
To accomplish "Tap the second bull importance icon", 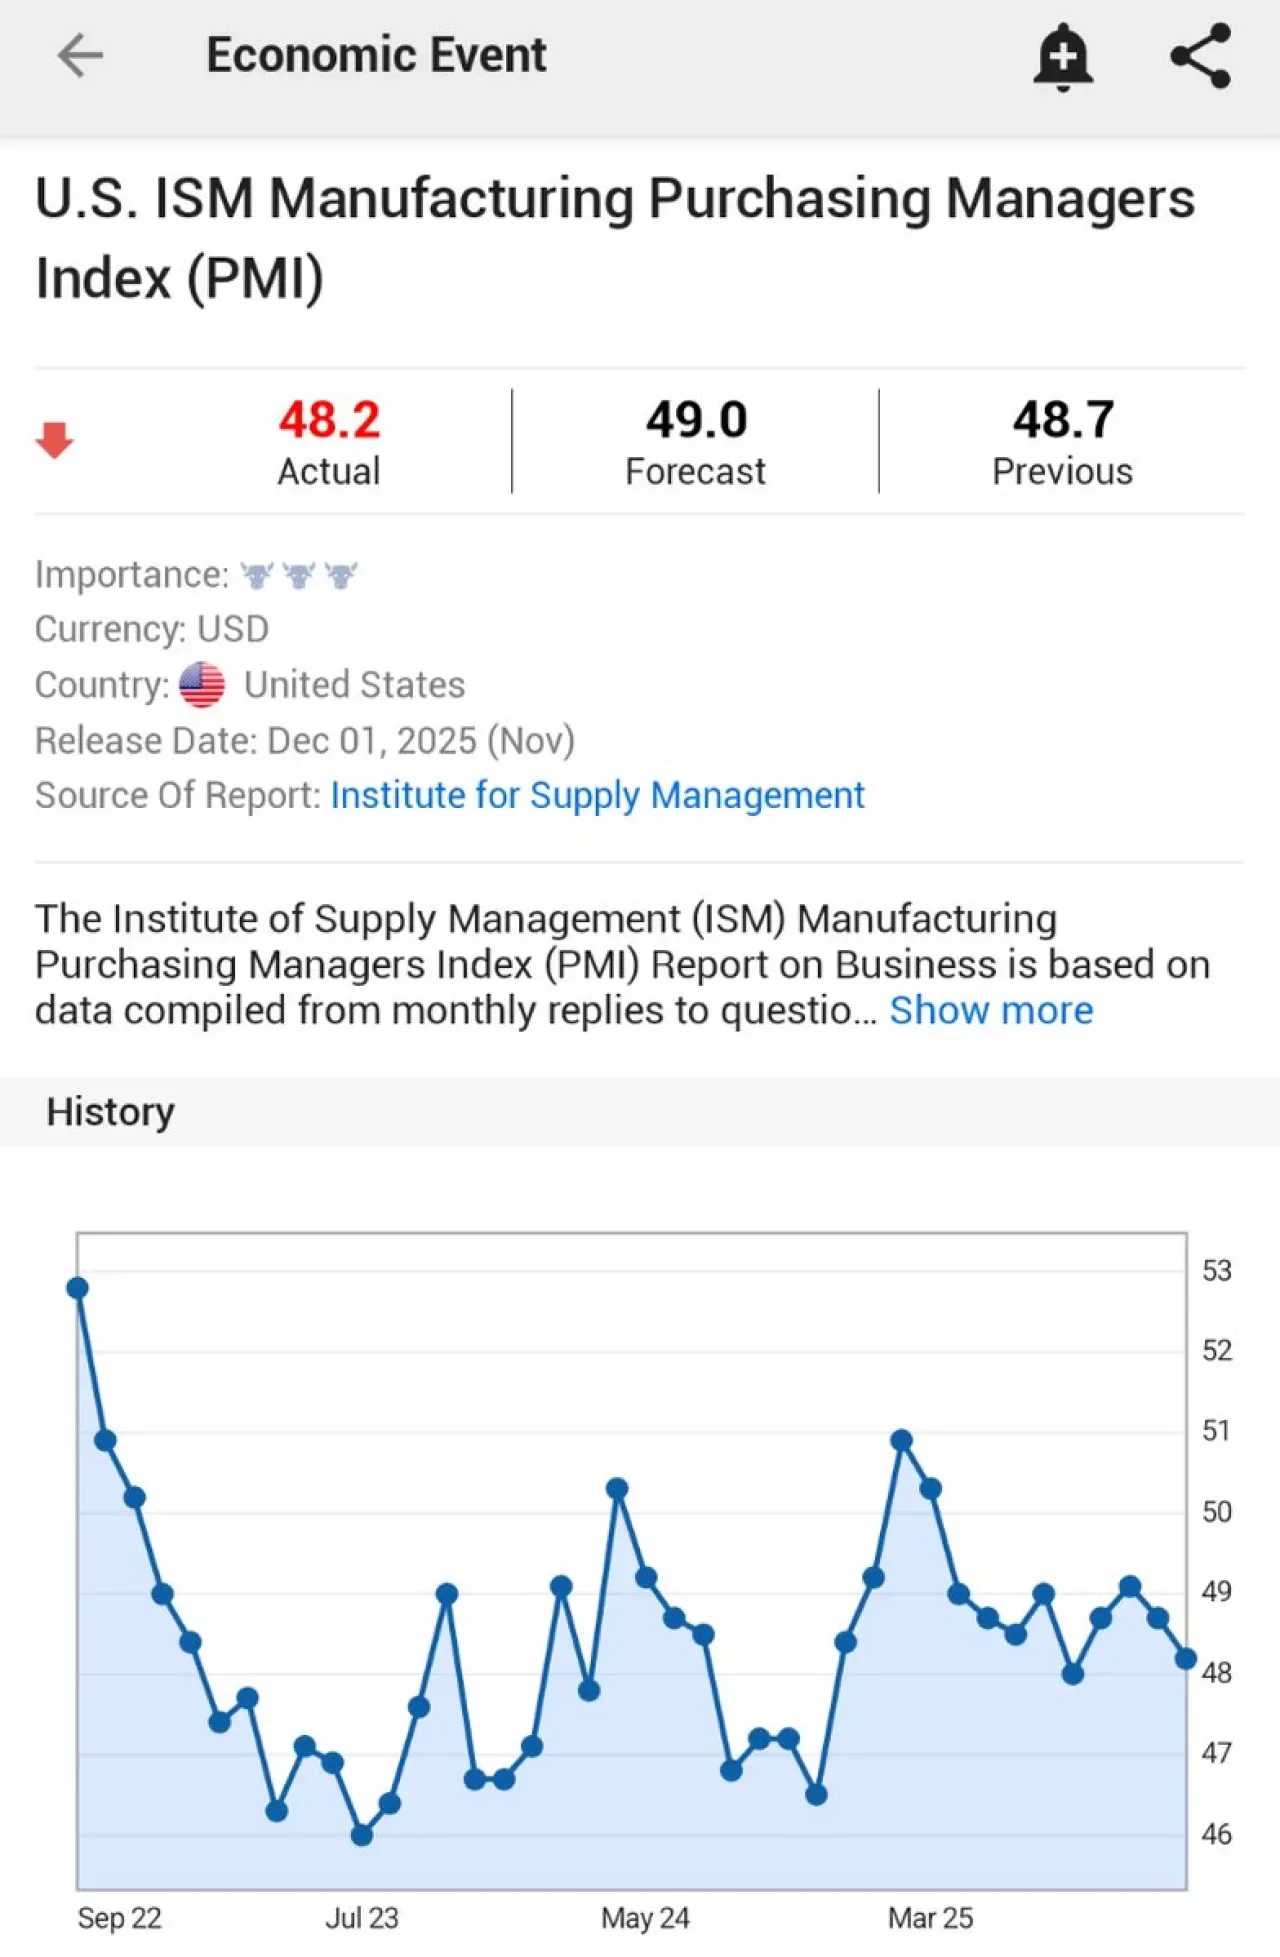I will (x=299, y=576).
